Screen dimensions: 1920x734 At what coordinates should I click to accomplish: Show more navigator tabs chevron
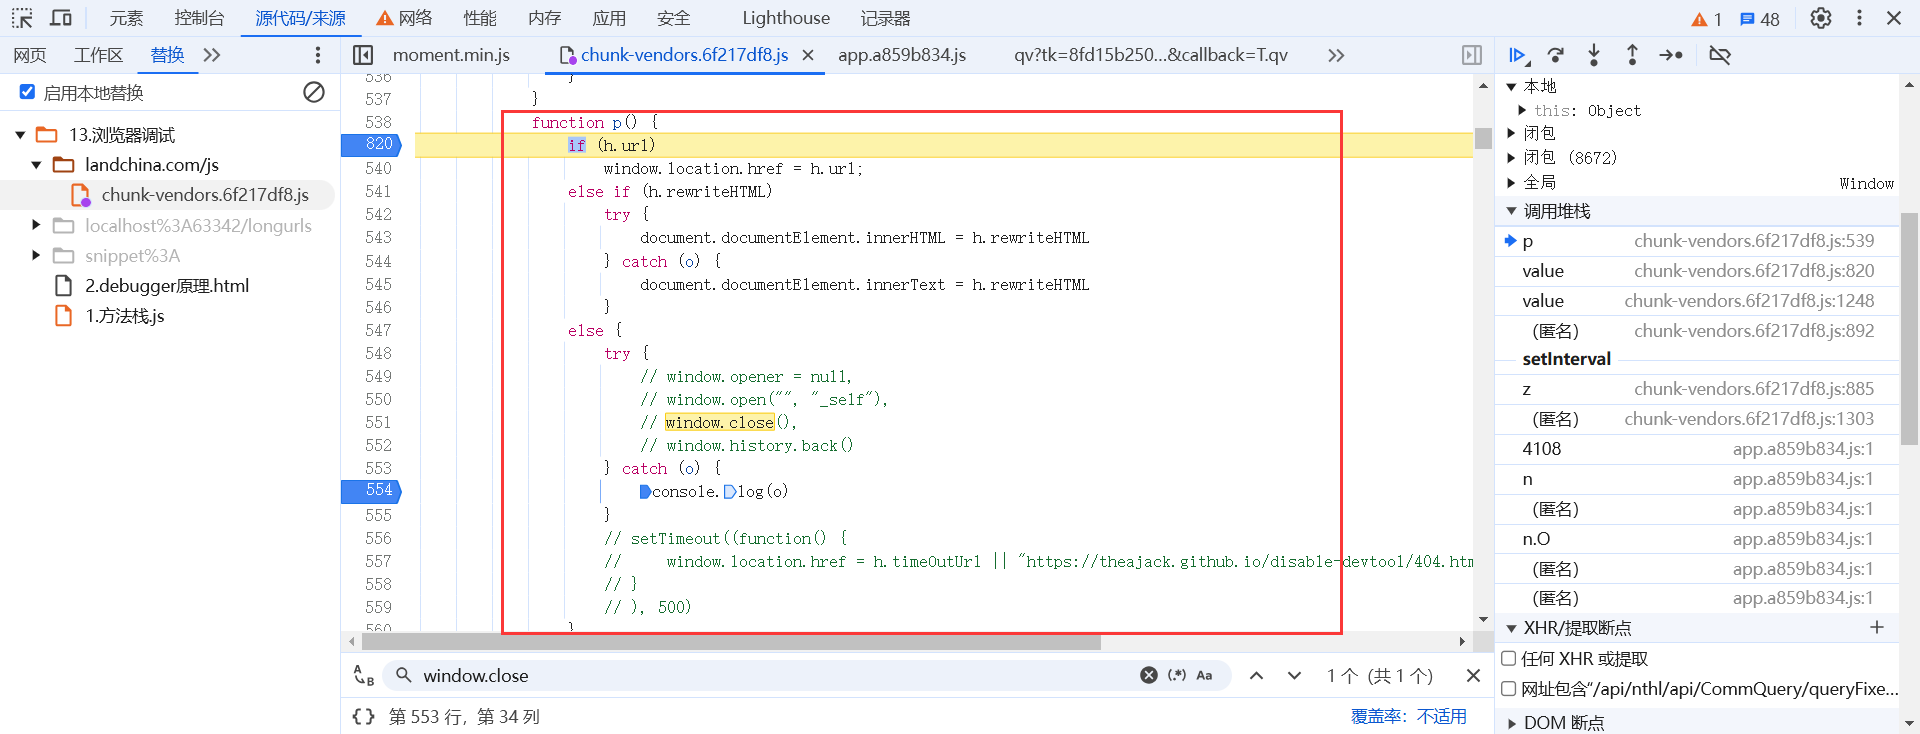[x=211, y=55]
